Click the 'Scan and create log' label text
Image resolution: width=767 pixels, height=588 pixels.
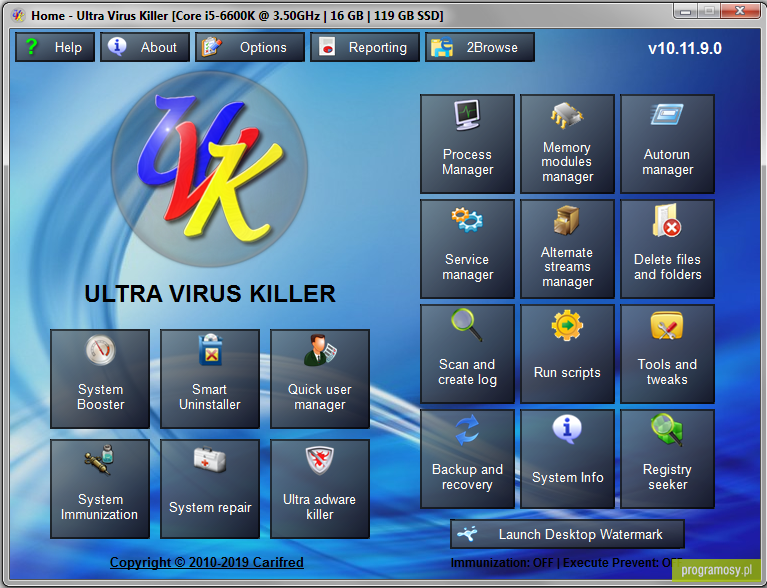(467, 372)
